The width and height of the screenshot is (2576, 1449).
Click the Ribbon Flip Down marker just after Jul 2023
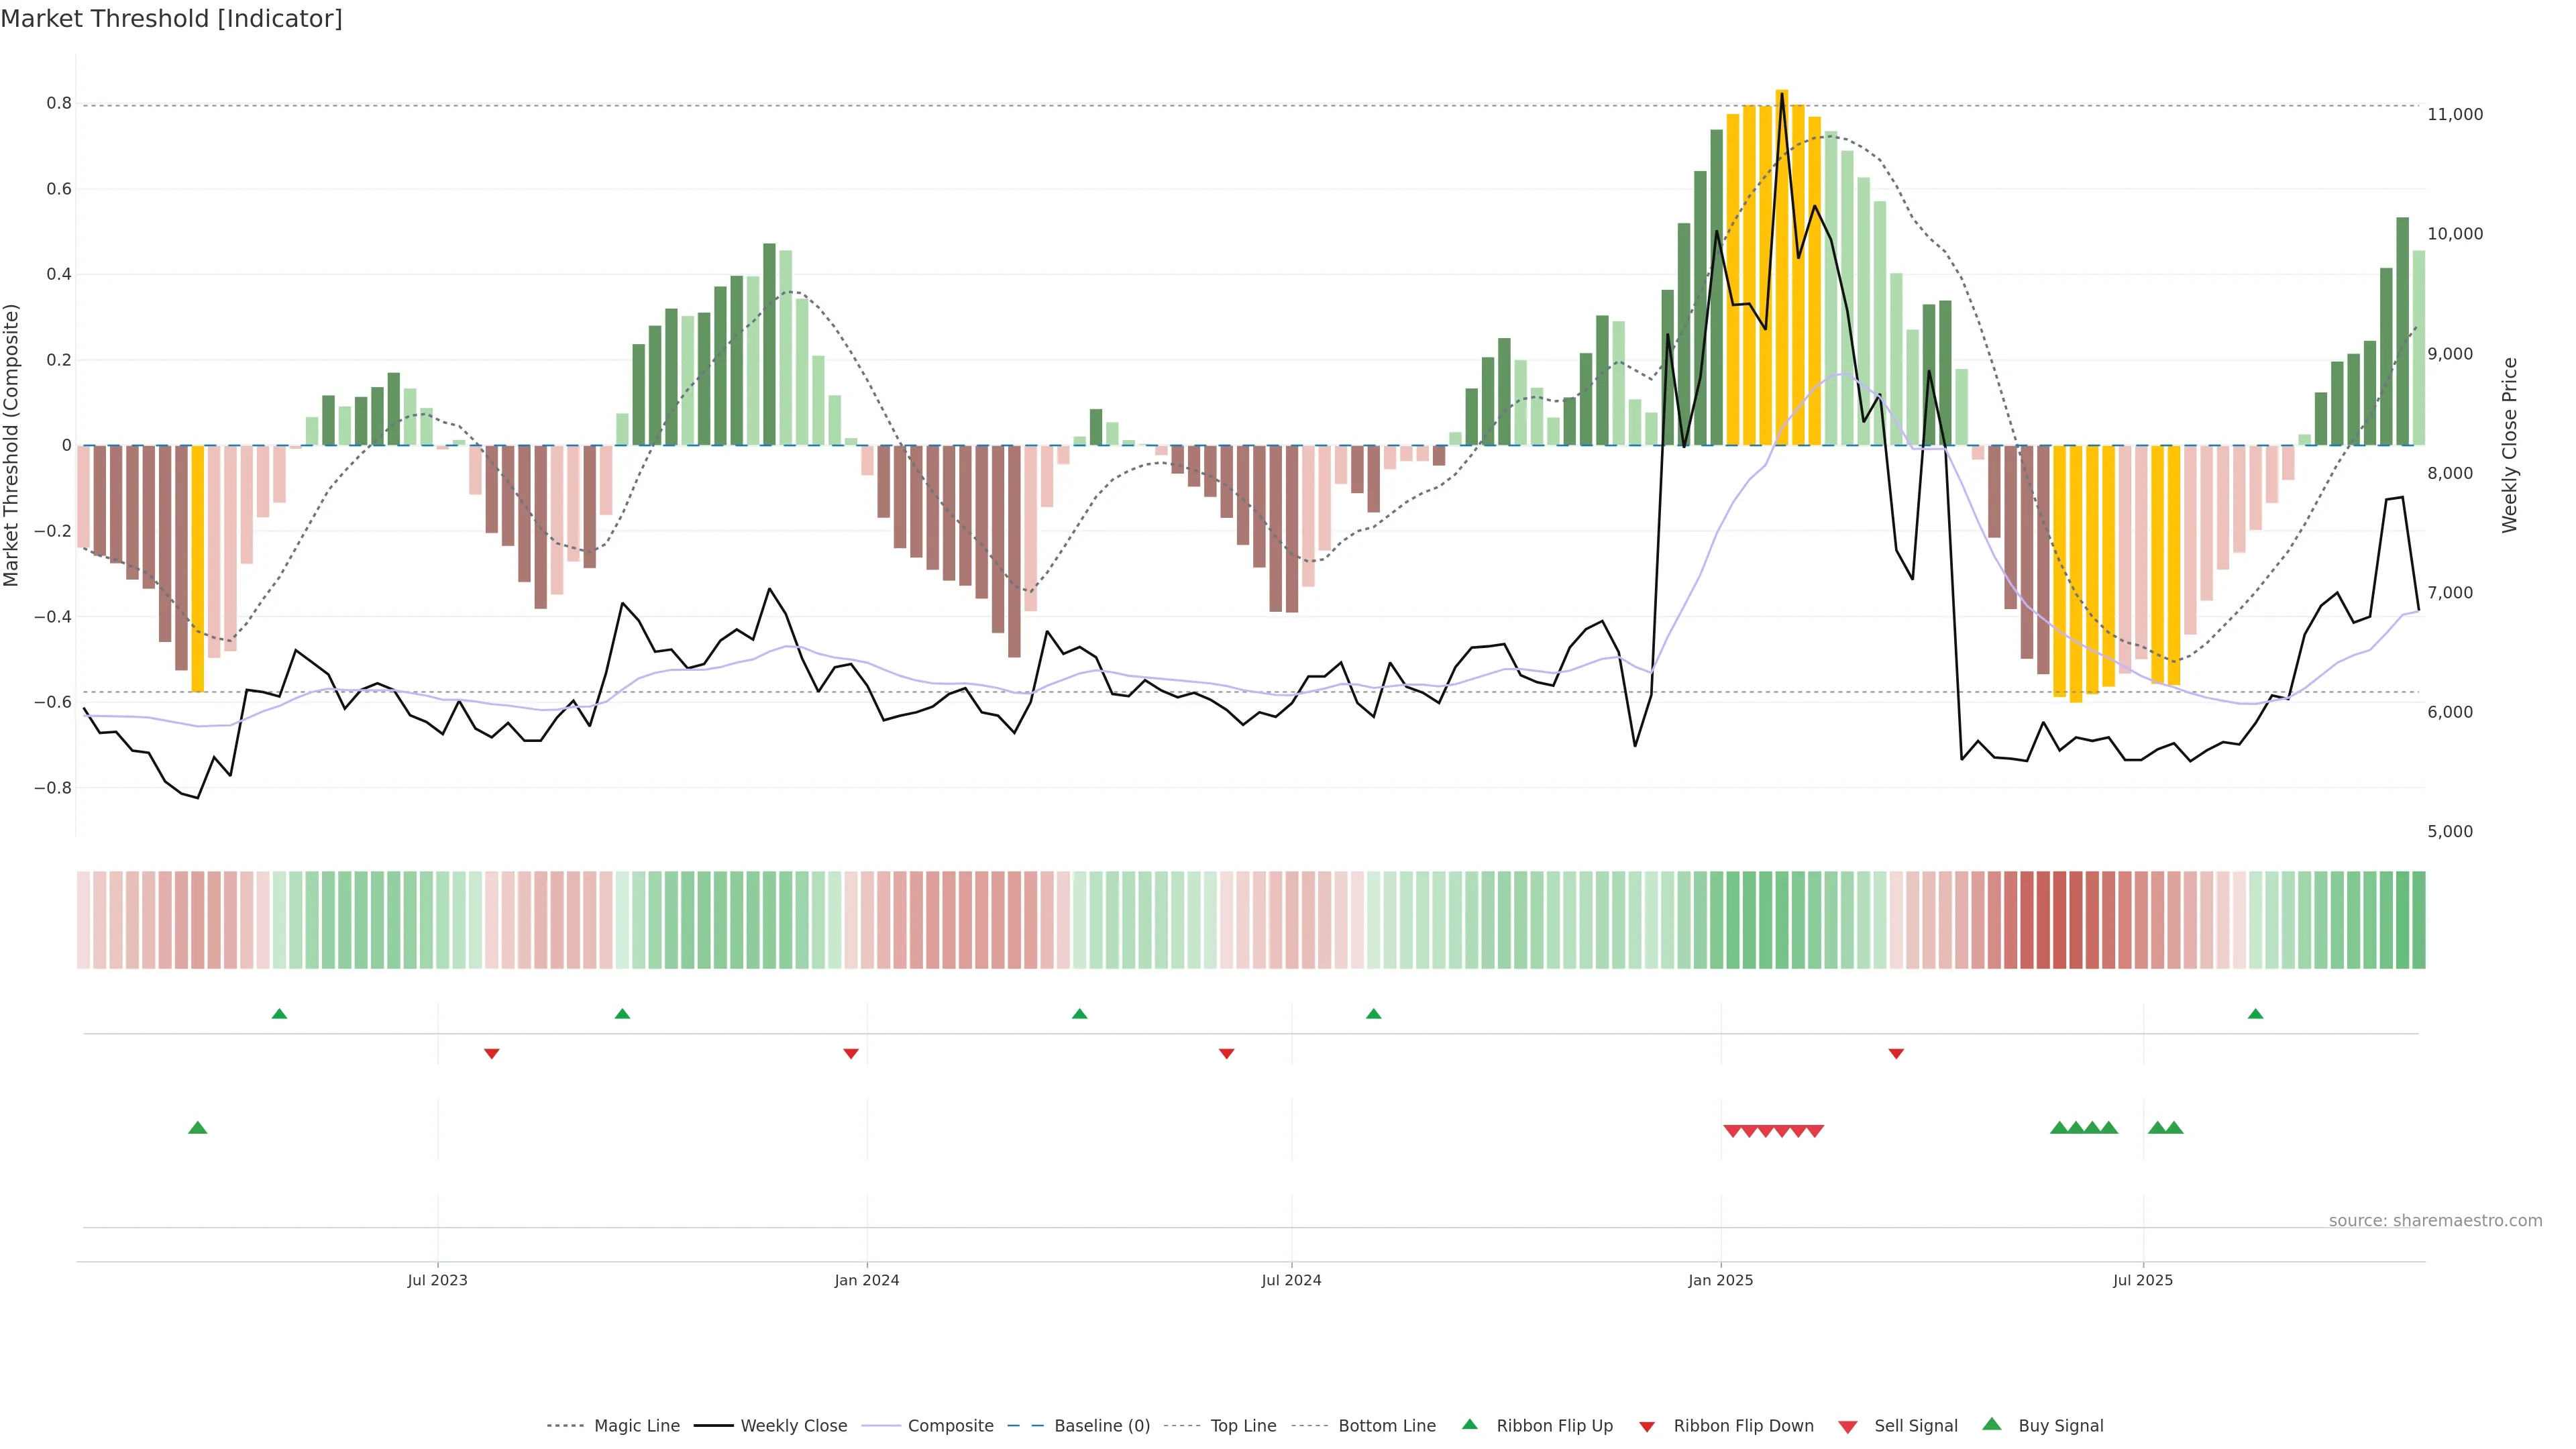tap(491, 1053)
